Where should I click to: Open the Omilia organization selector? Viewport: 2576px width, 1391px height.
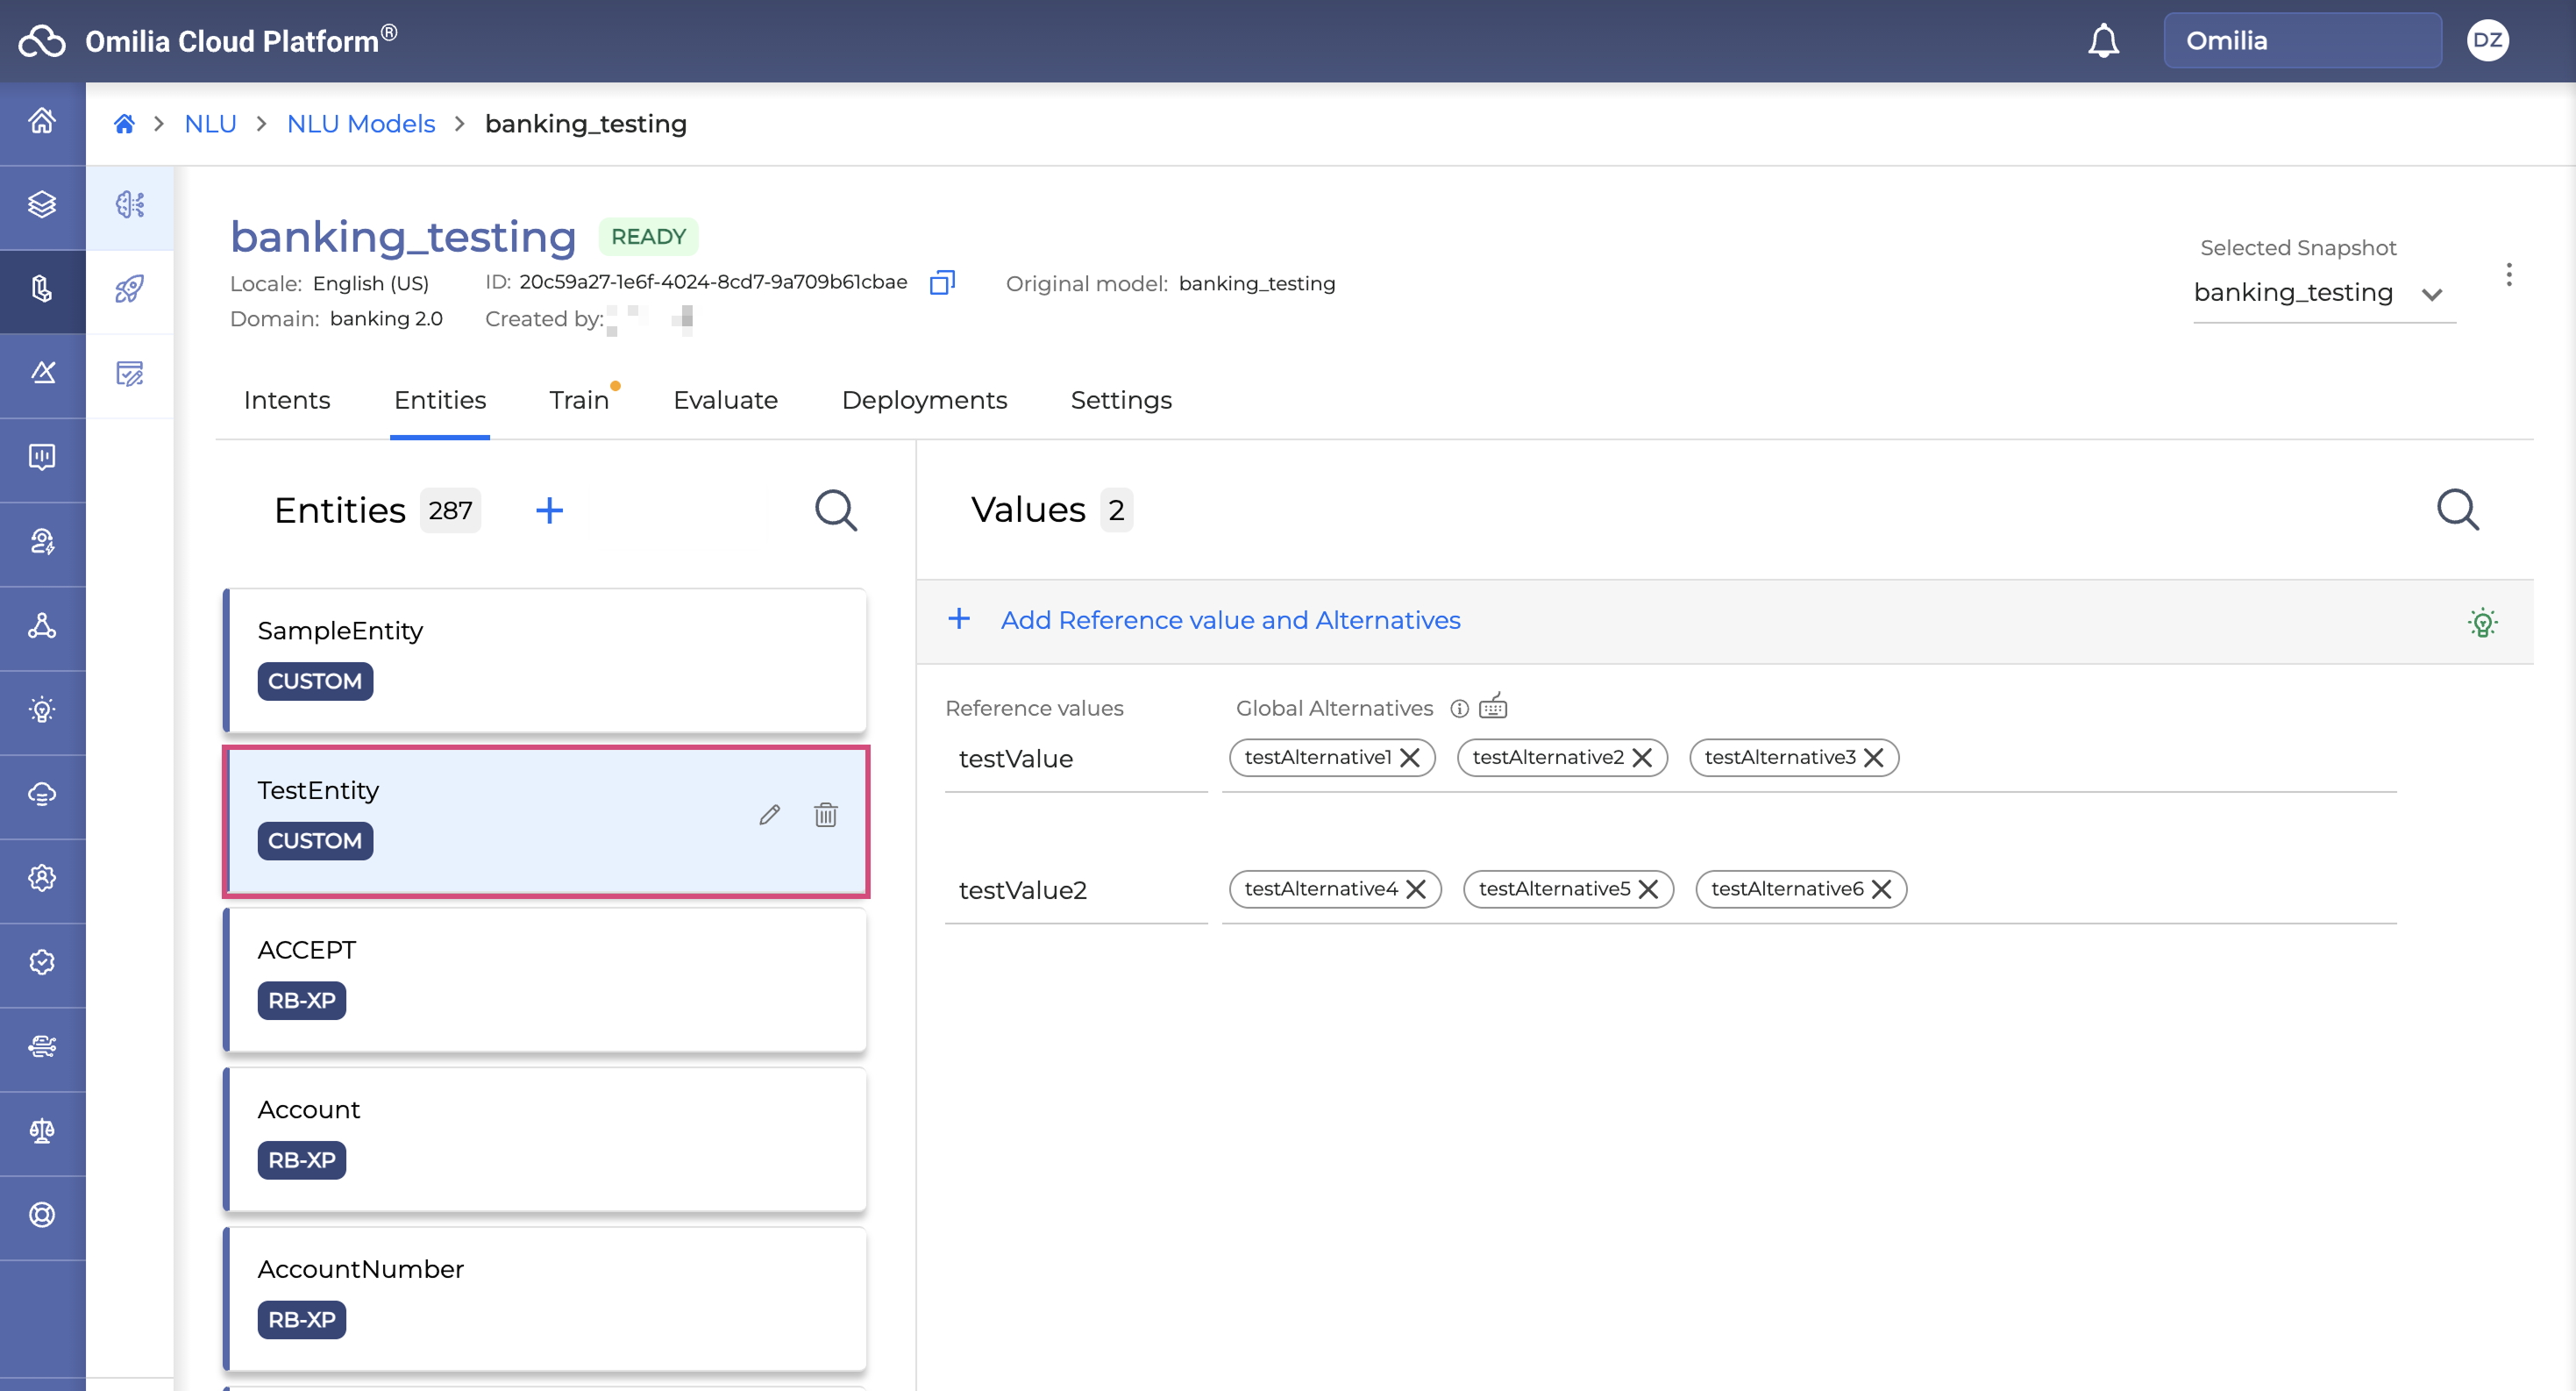pyautogui.click(x=2301, y=41)
